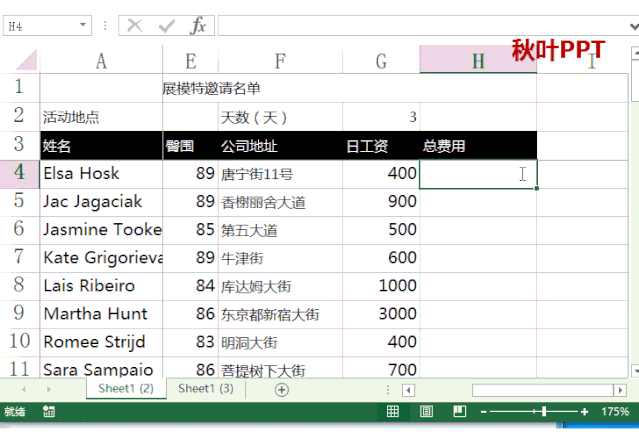Select the Jac Jagaciak cell
Viewport: 639px width, 439px height.
pyautogui.click(x=101, y=202)
